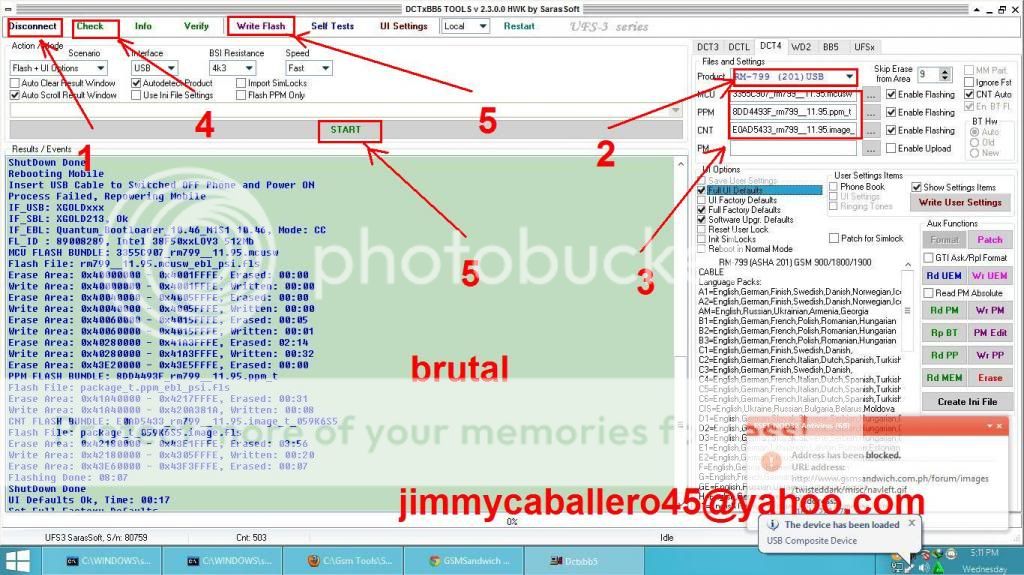This screenshot has width=1024, height=575.
Task: Click the Rd UEM button
Action: (x=944, y=276)
